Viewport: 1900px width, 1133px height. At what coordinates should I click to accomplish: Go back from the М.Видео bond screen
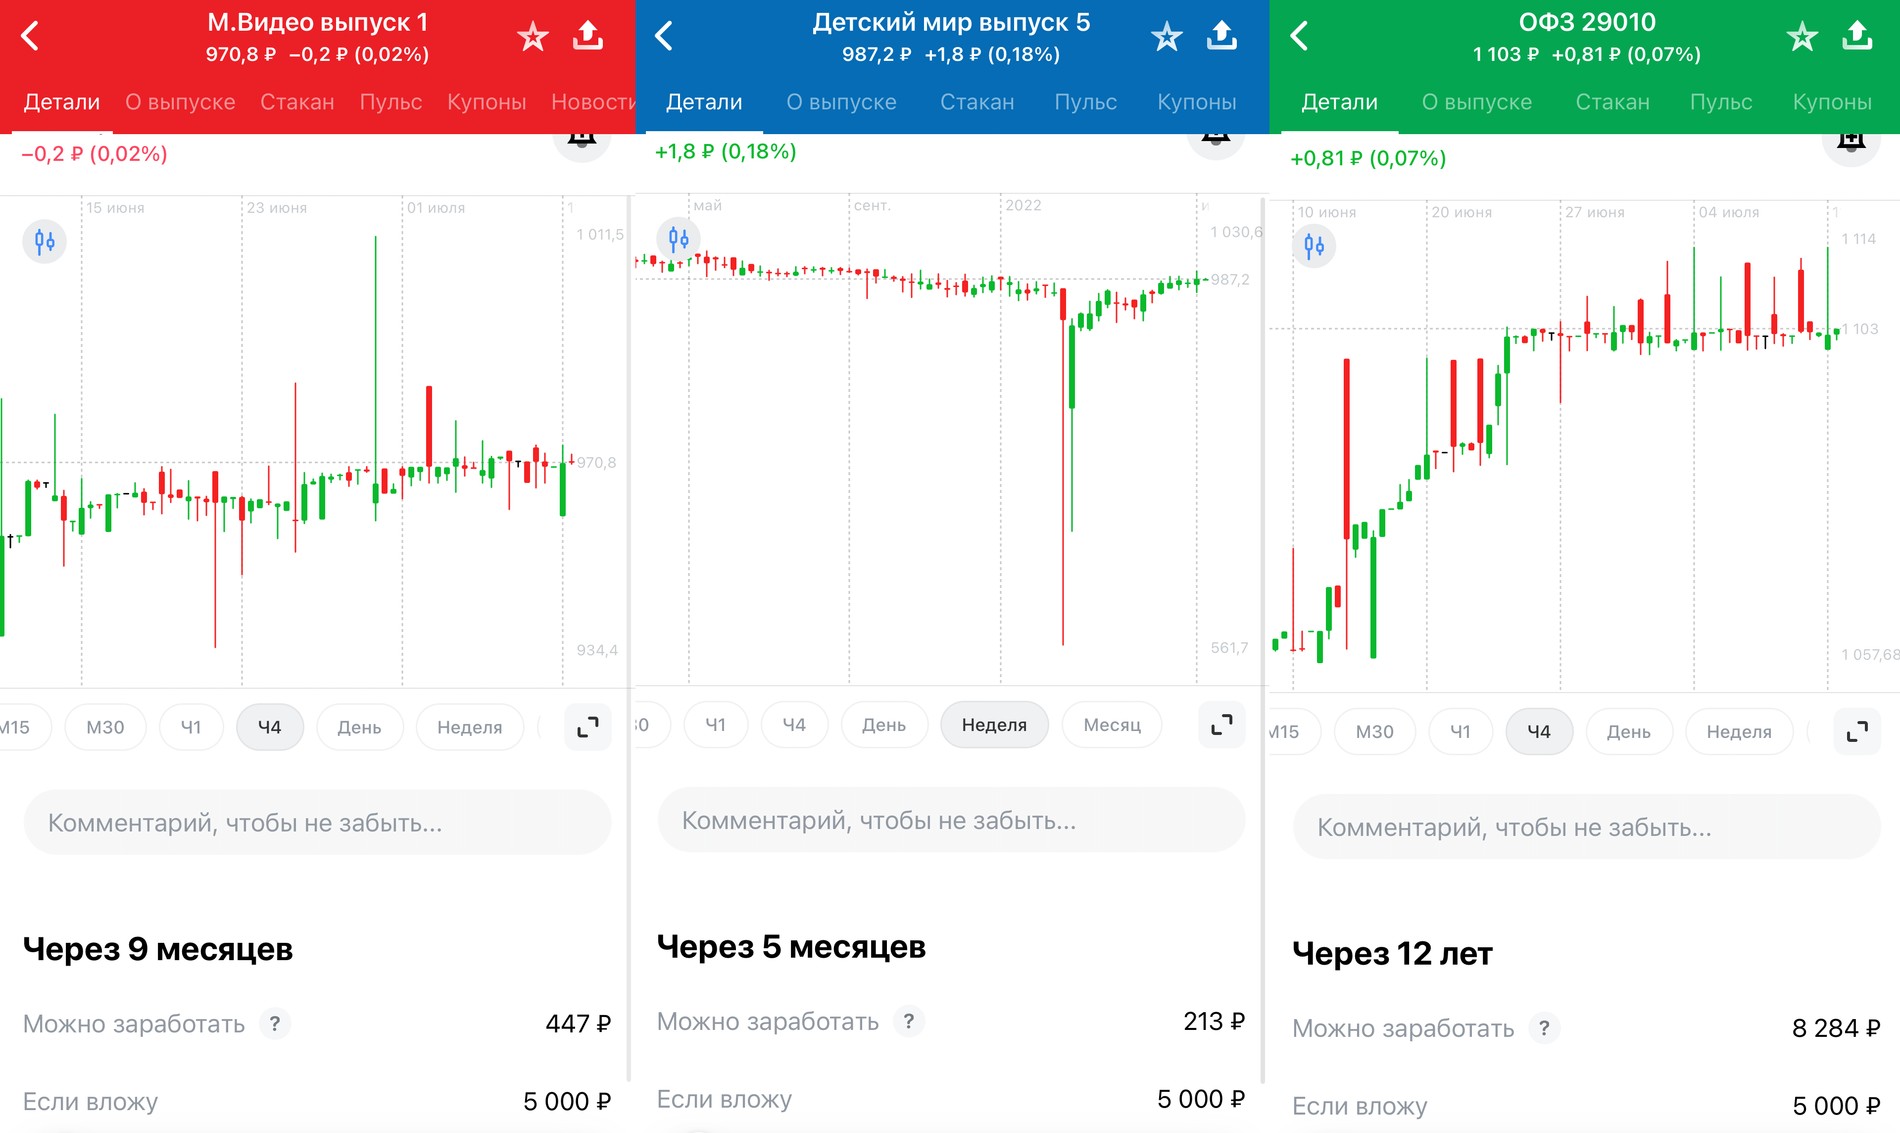(x=30, y=37)
